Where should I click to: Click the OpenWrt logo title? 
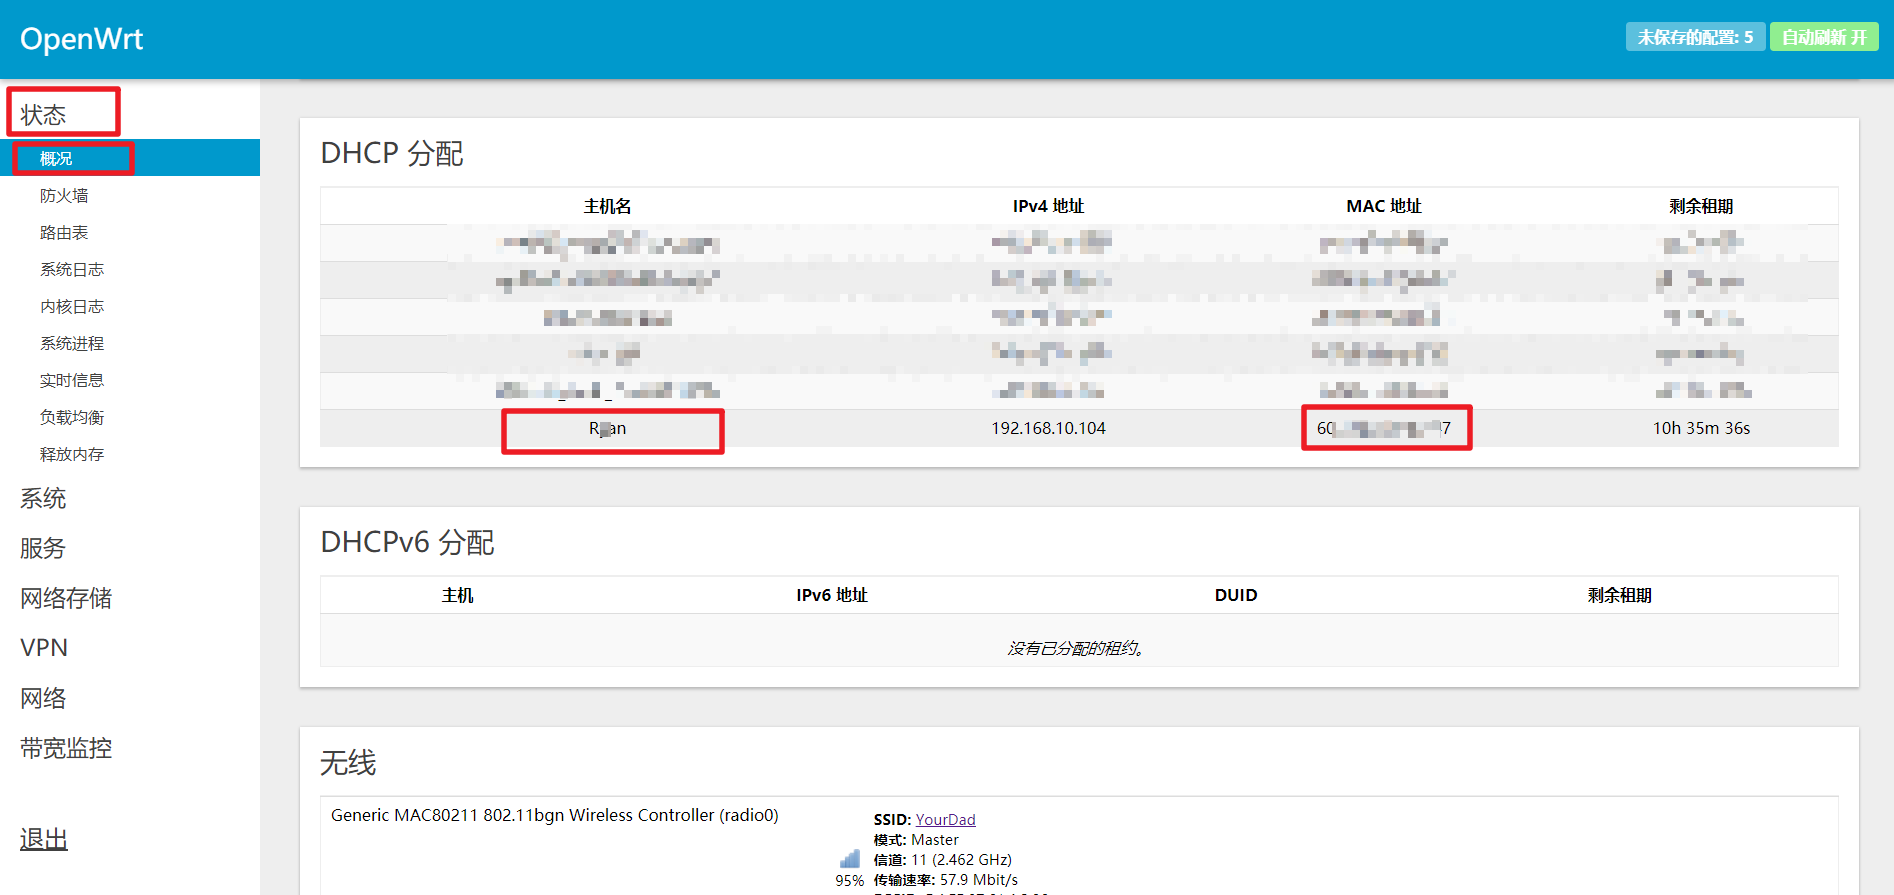[x=81, y=39]
